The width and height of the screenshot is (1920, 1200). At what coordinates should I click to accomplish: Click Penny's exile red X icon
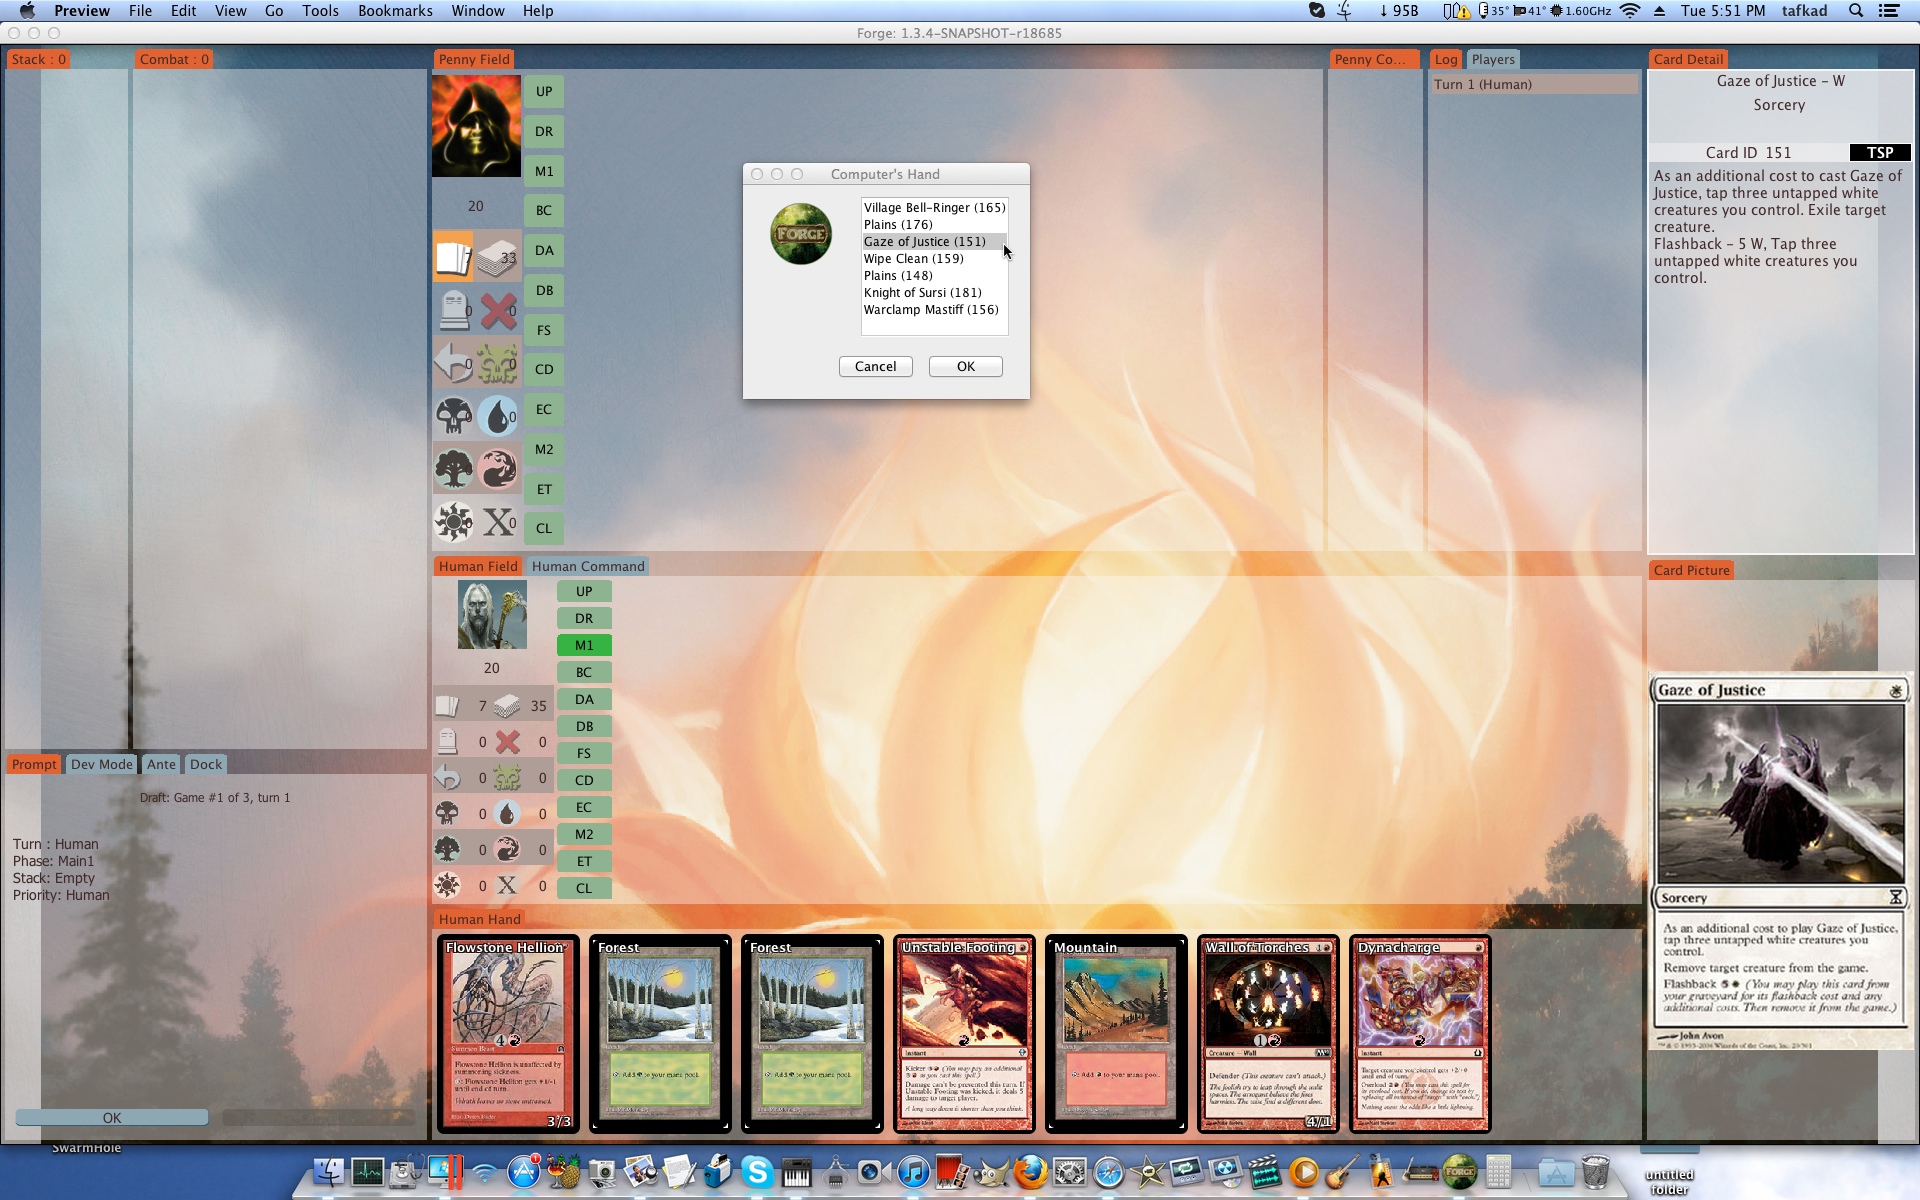[497, 311]
